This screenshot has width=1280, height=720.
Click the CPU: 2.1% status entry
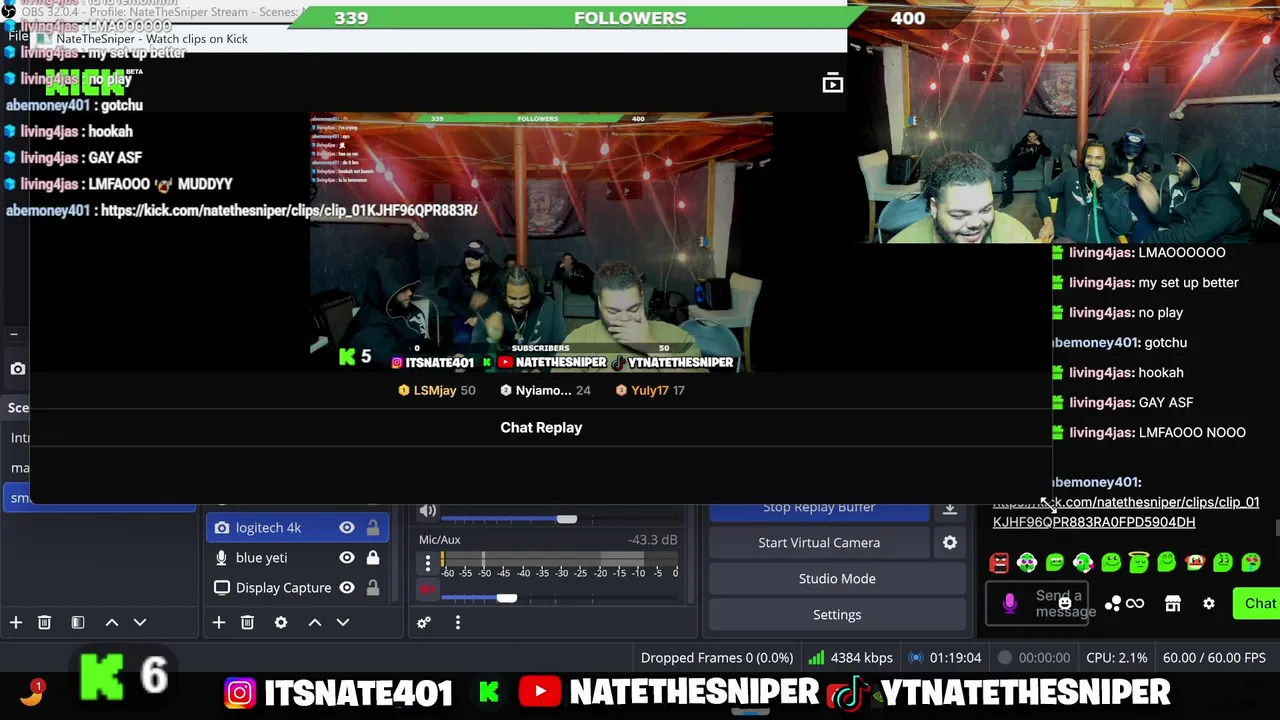click(x=1116, y=657)
